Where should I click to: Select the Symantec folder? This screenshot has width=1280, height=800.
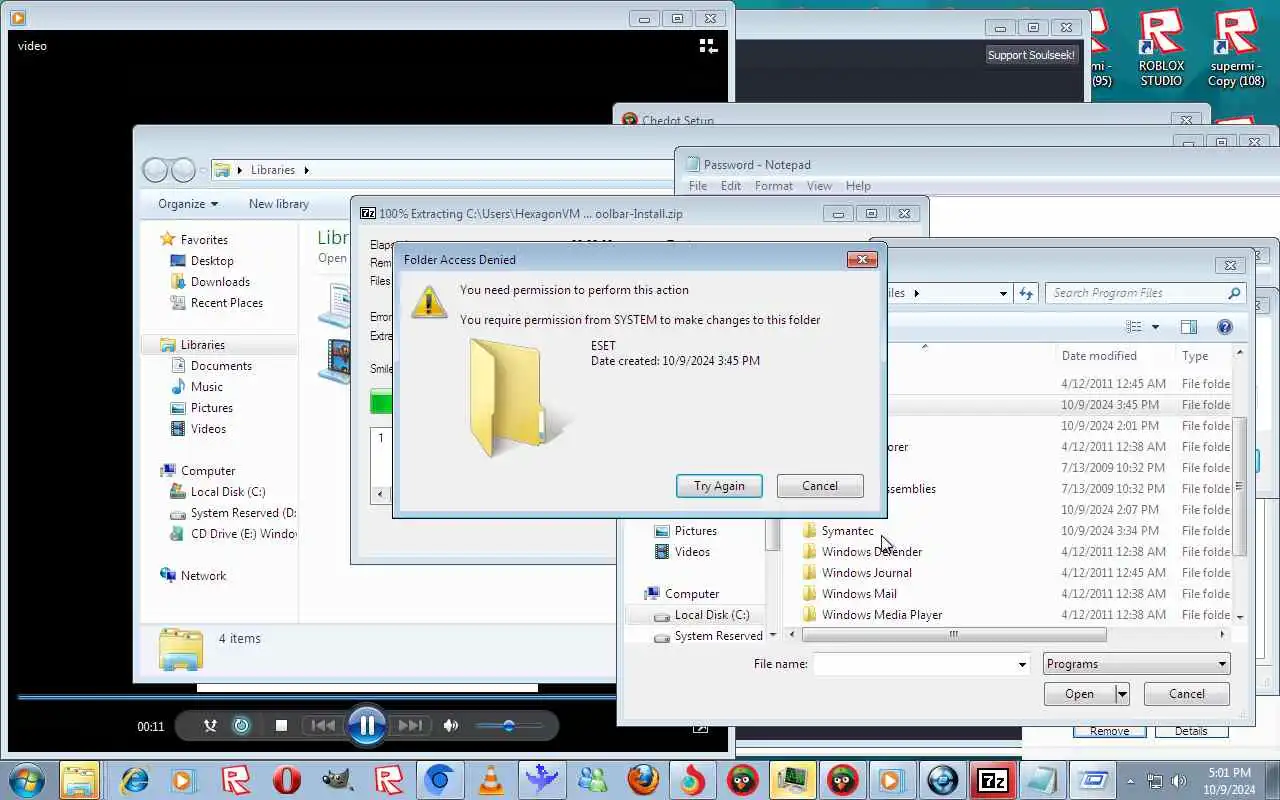pos(847,531)
